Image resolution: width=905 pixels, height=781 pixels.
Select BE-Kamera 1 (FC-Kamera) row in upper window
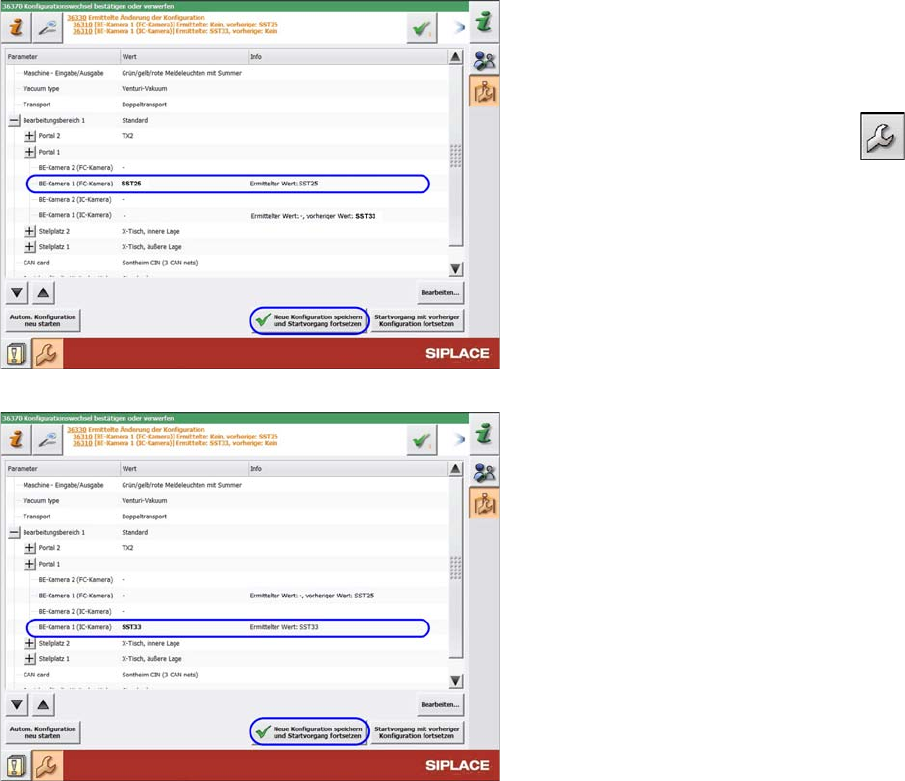tap(227, 184)
